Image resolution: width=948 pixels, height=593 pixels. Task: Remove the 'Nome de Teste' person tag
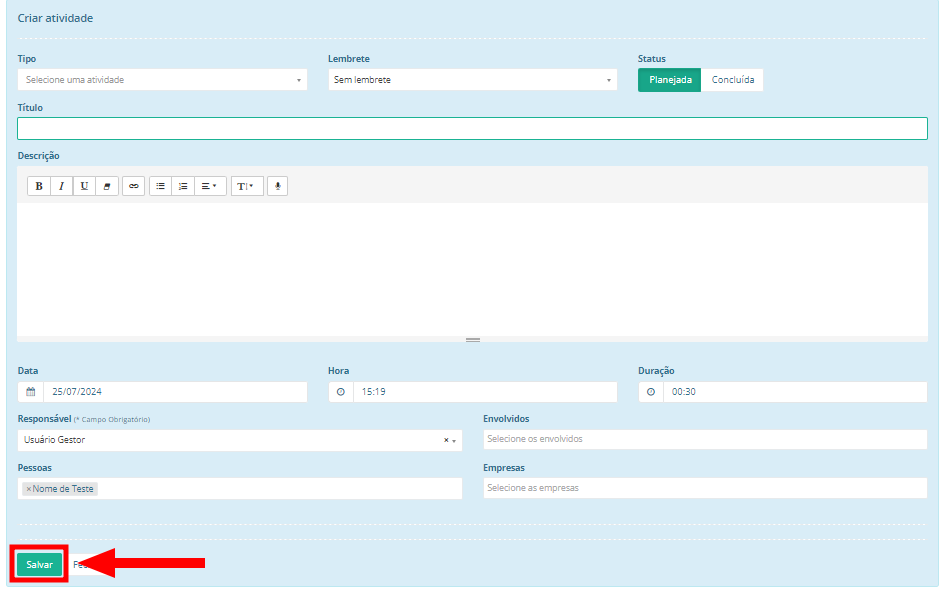(x=29, y=489)
